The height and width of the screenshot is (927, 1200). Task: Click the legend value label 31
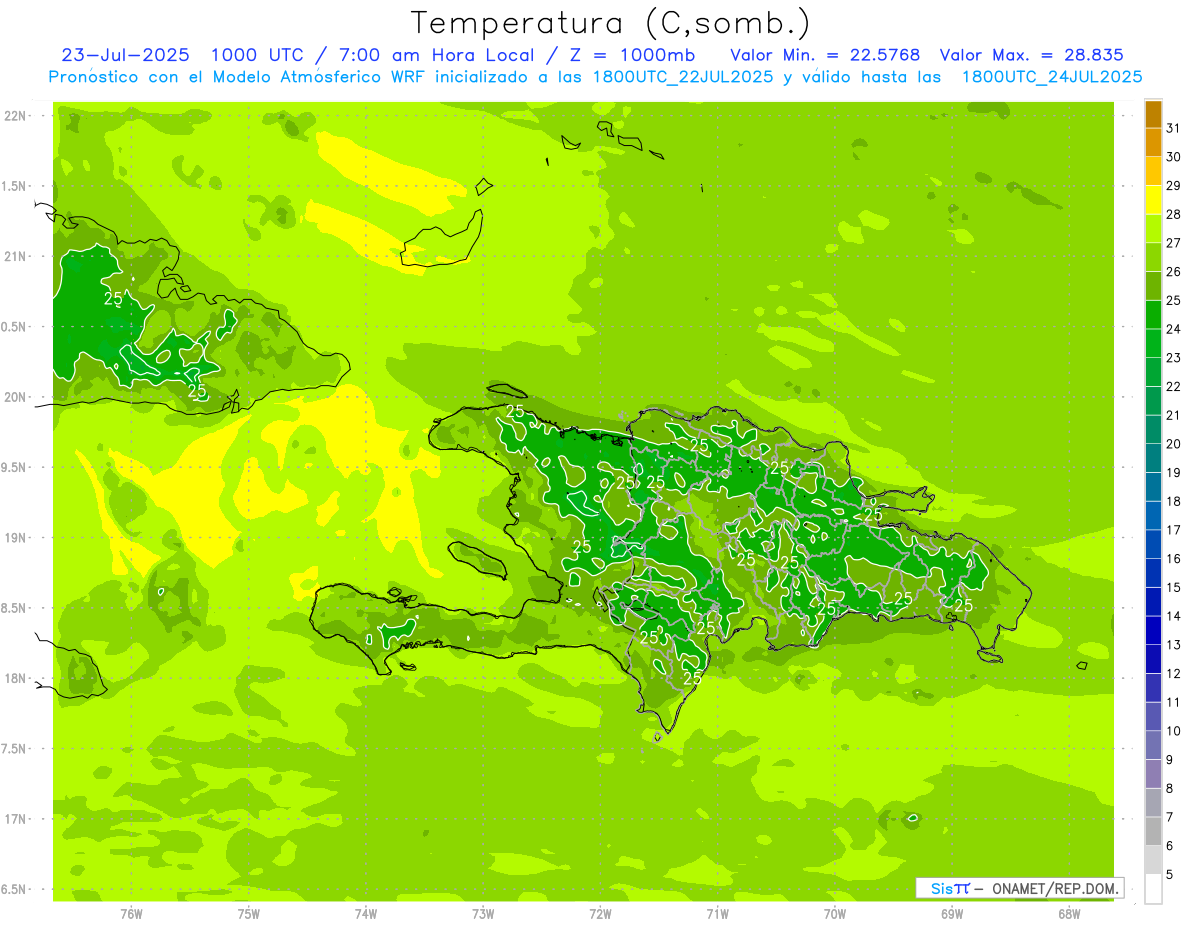[1174, 128]
